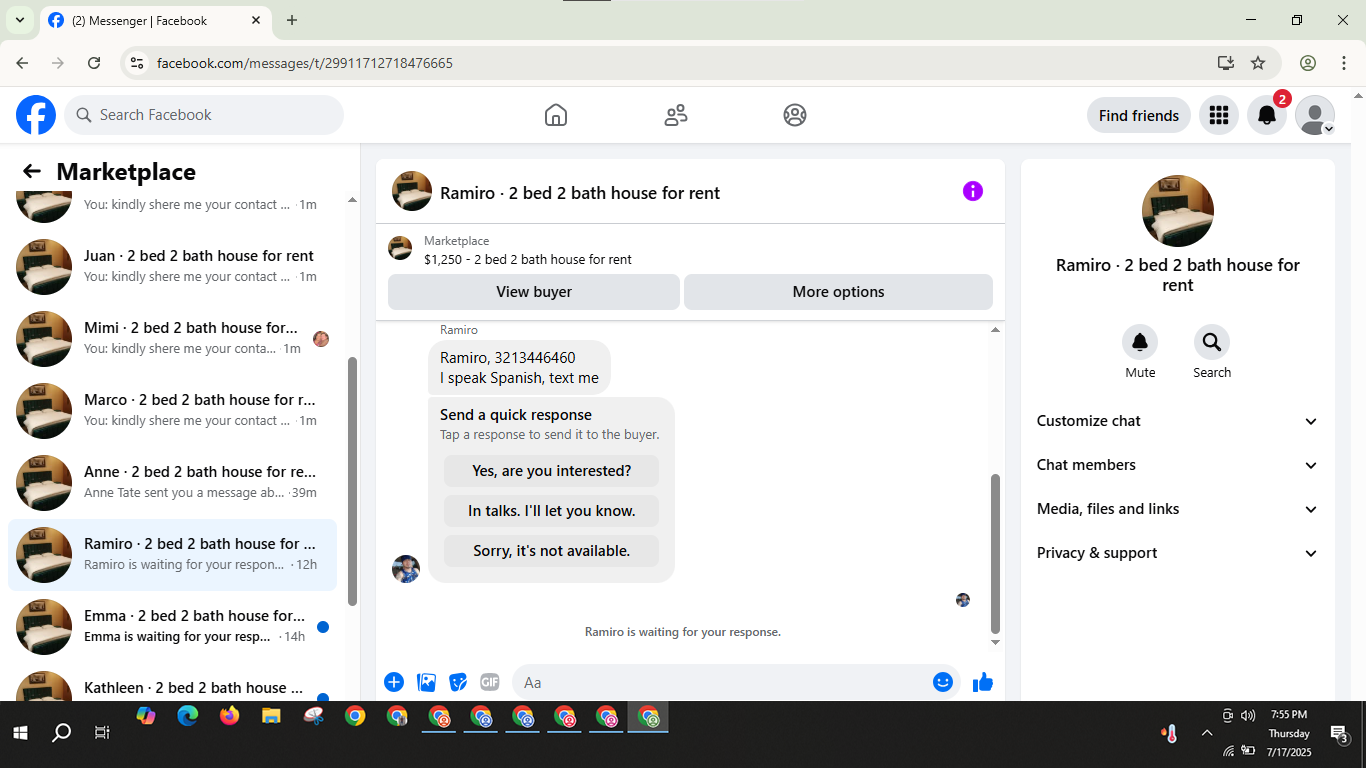Image resolution: width=1366 pixels, height=768 pixels.
Task: Open the Groups icon in top navigation
Action: click(795, 115)
